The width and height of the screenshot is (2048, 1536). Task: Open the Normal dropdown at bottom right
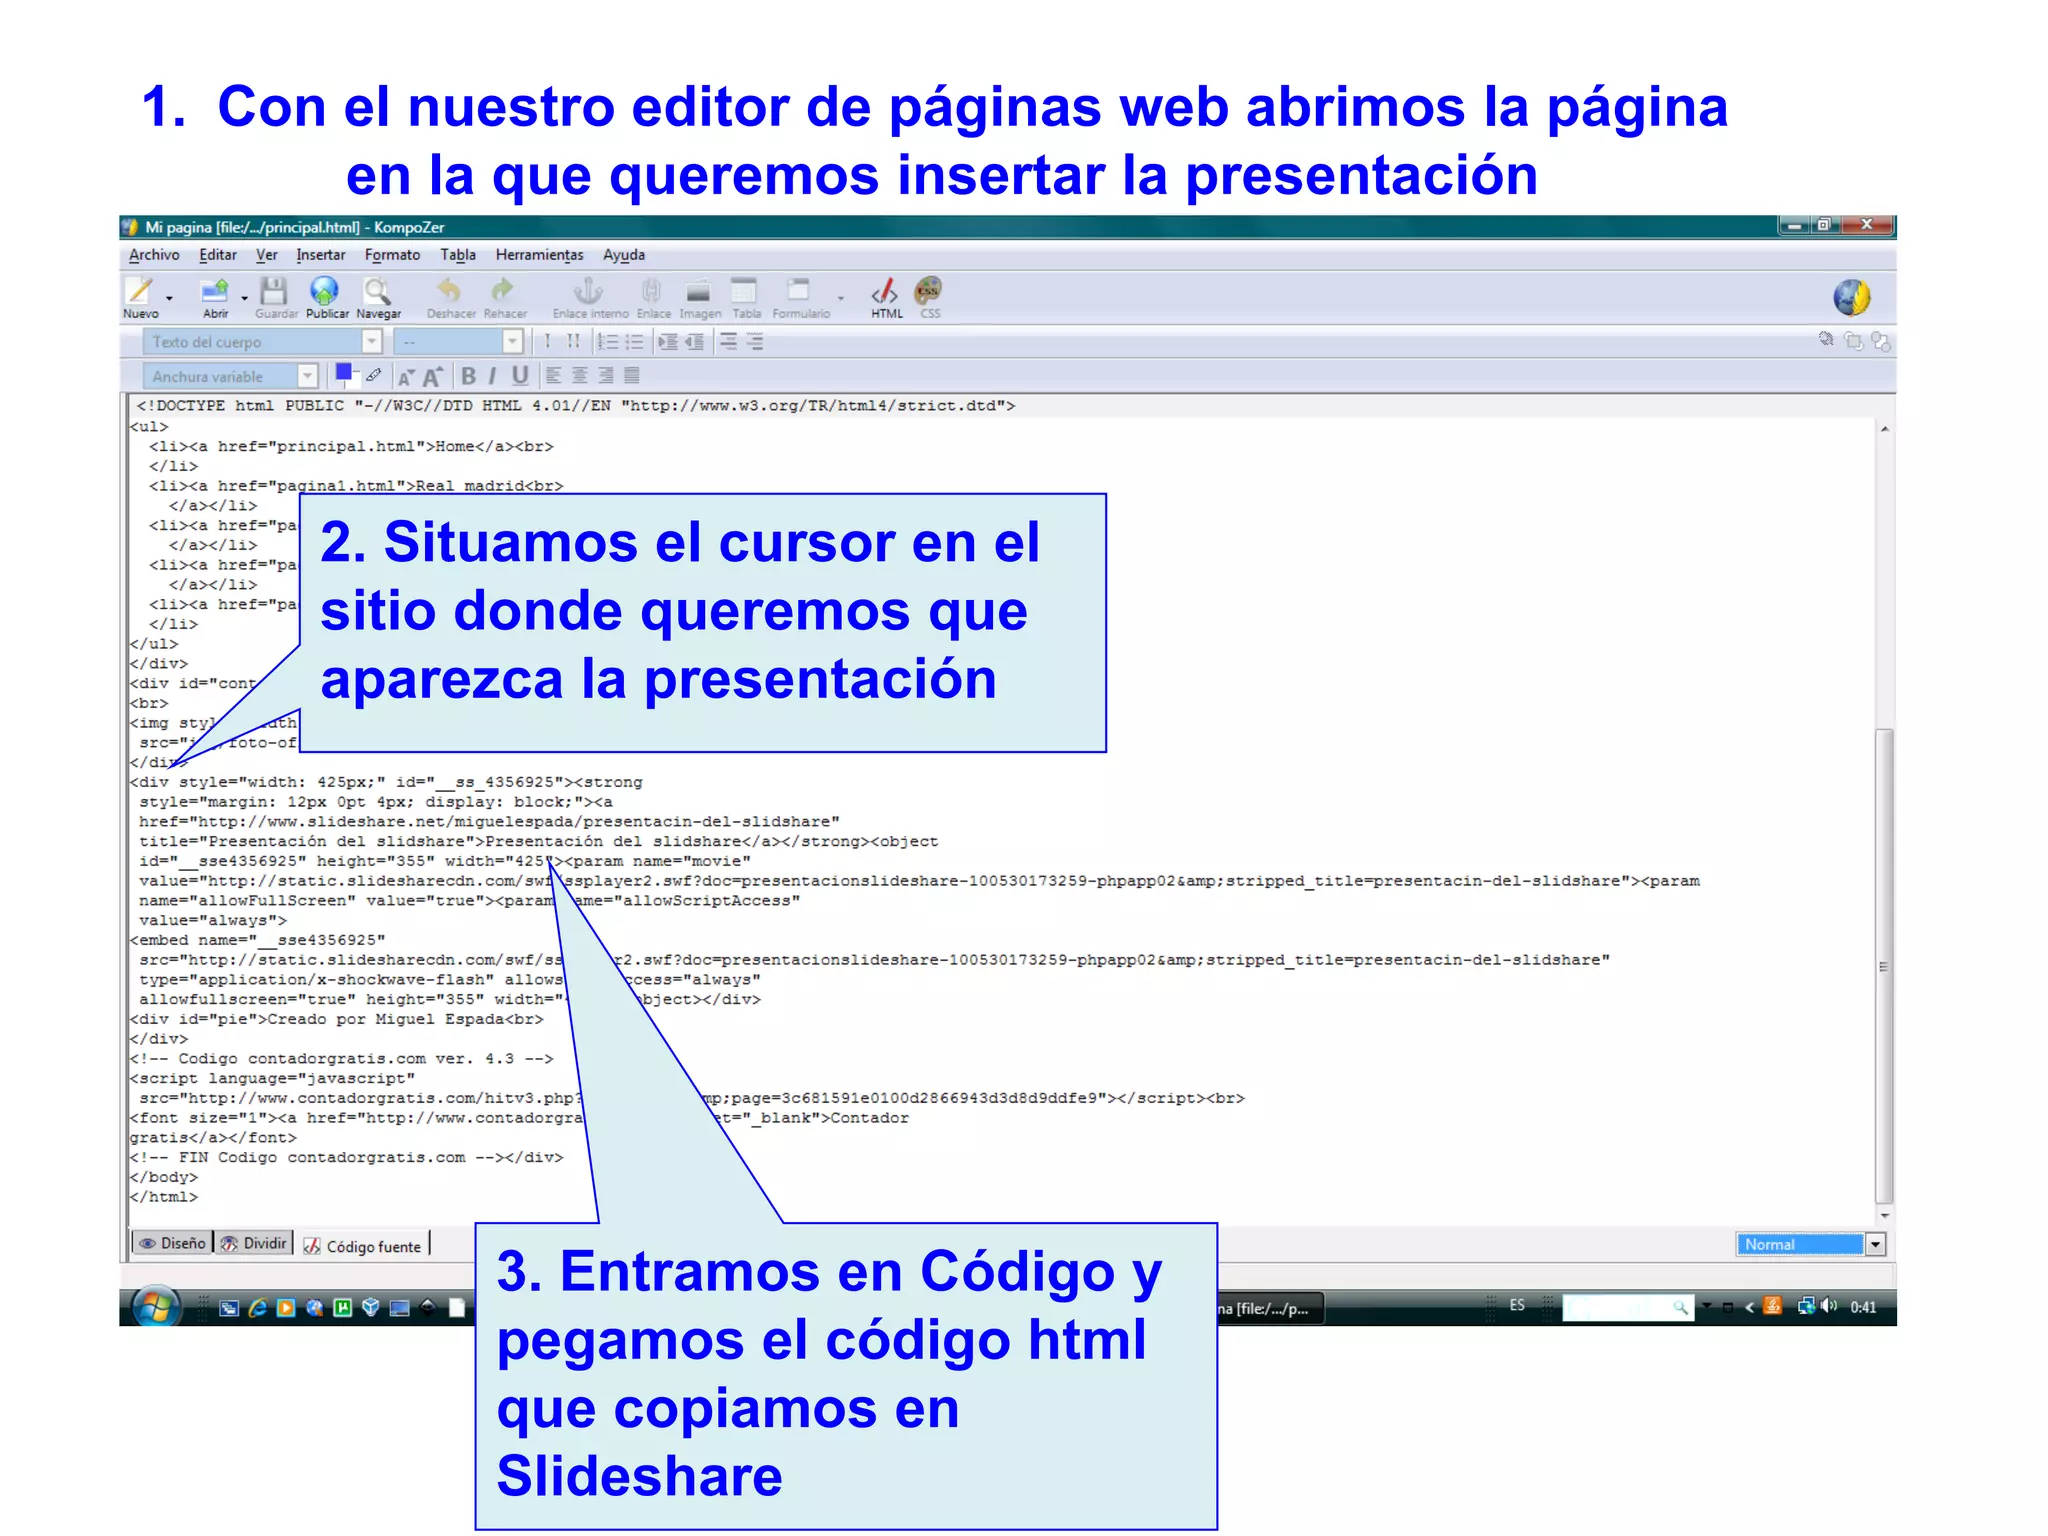(x=1810, y=1245)
